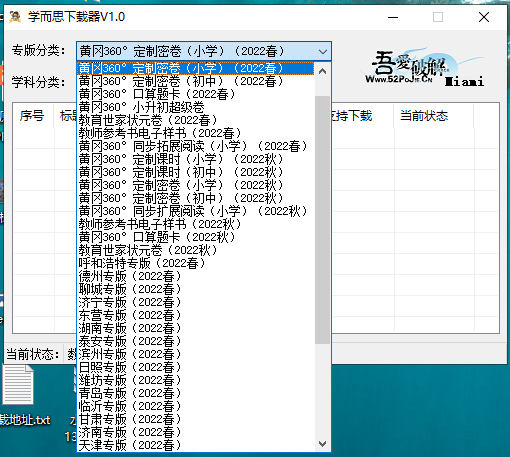Choose 德州专版（2022春）

tap(196, 276)
